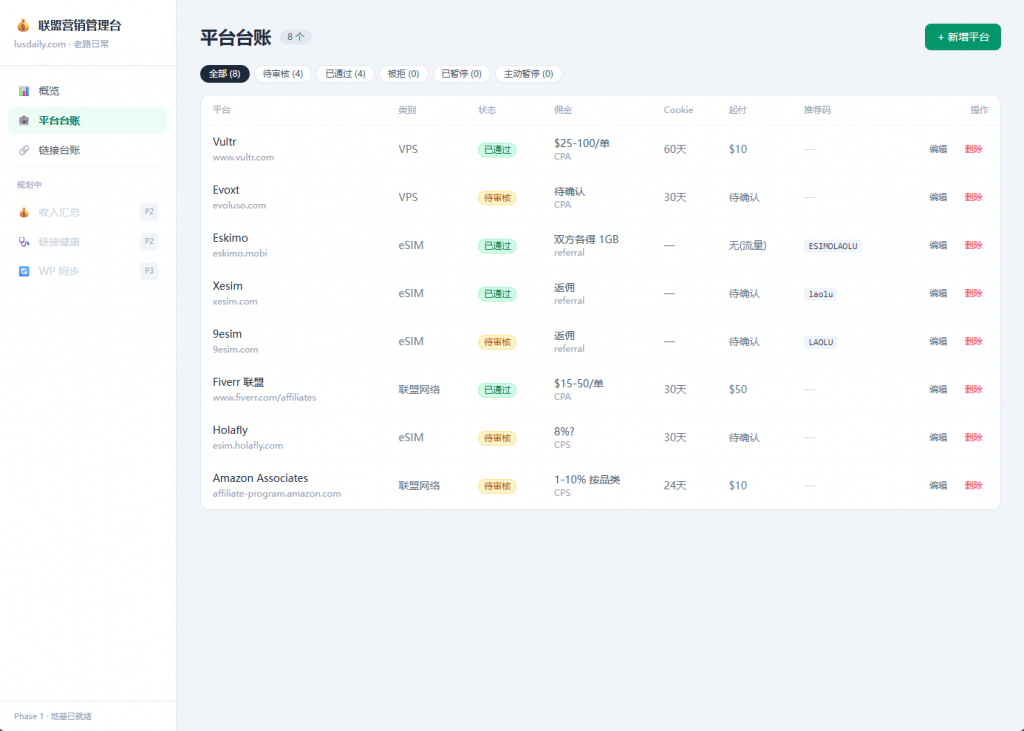Edit the Evoxt platform row
Viewport: 1024px width, 731px height.
click(x=938, y=197)
